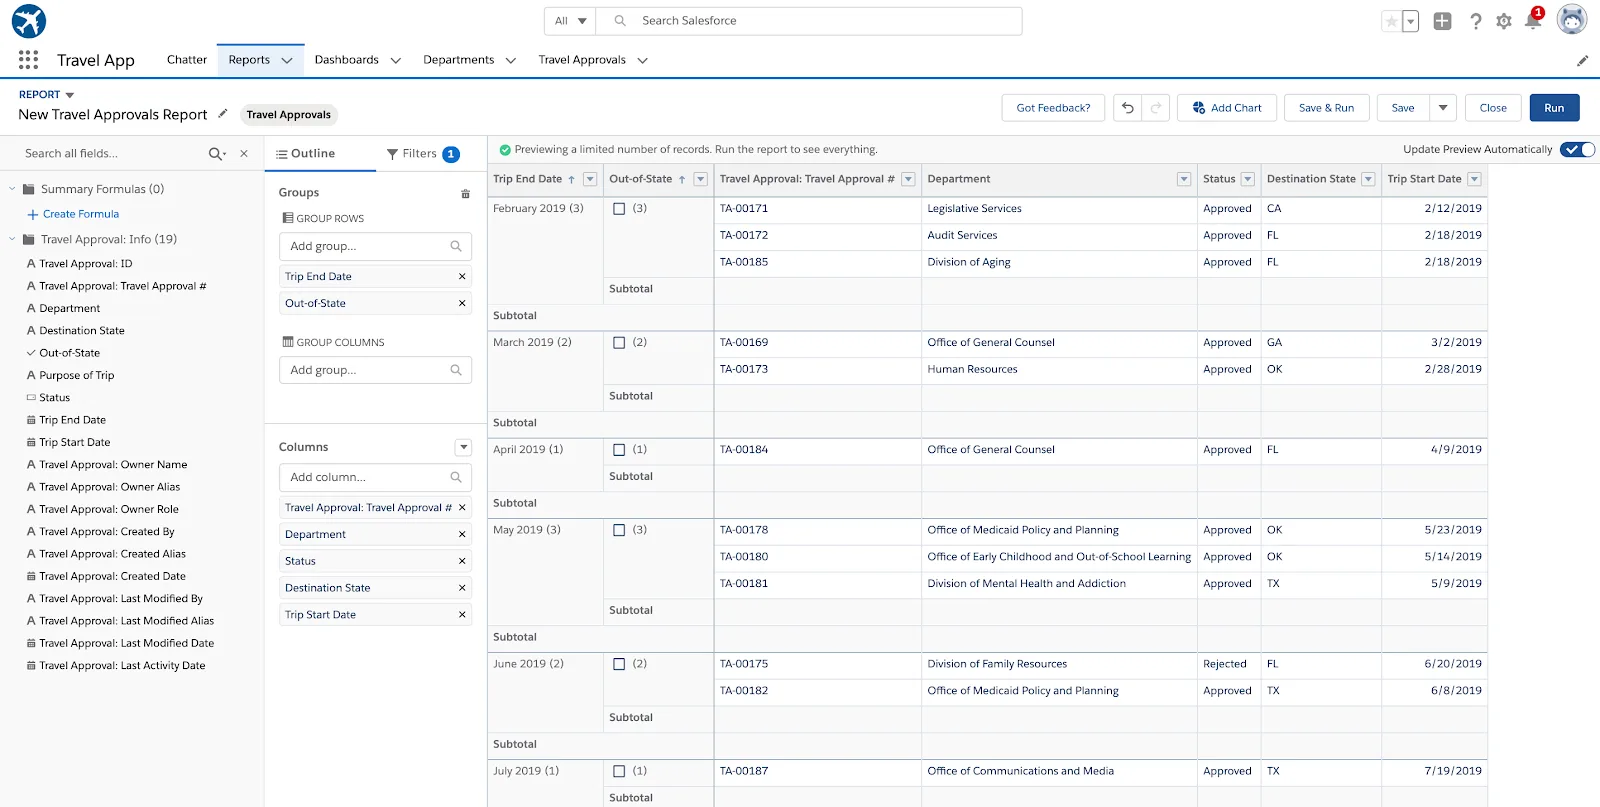The height and width of the screenshot is (807, 1600).
Task: Click the edit navigation pencil icon
Action: pos(1582,61)
